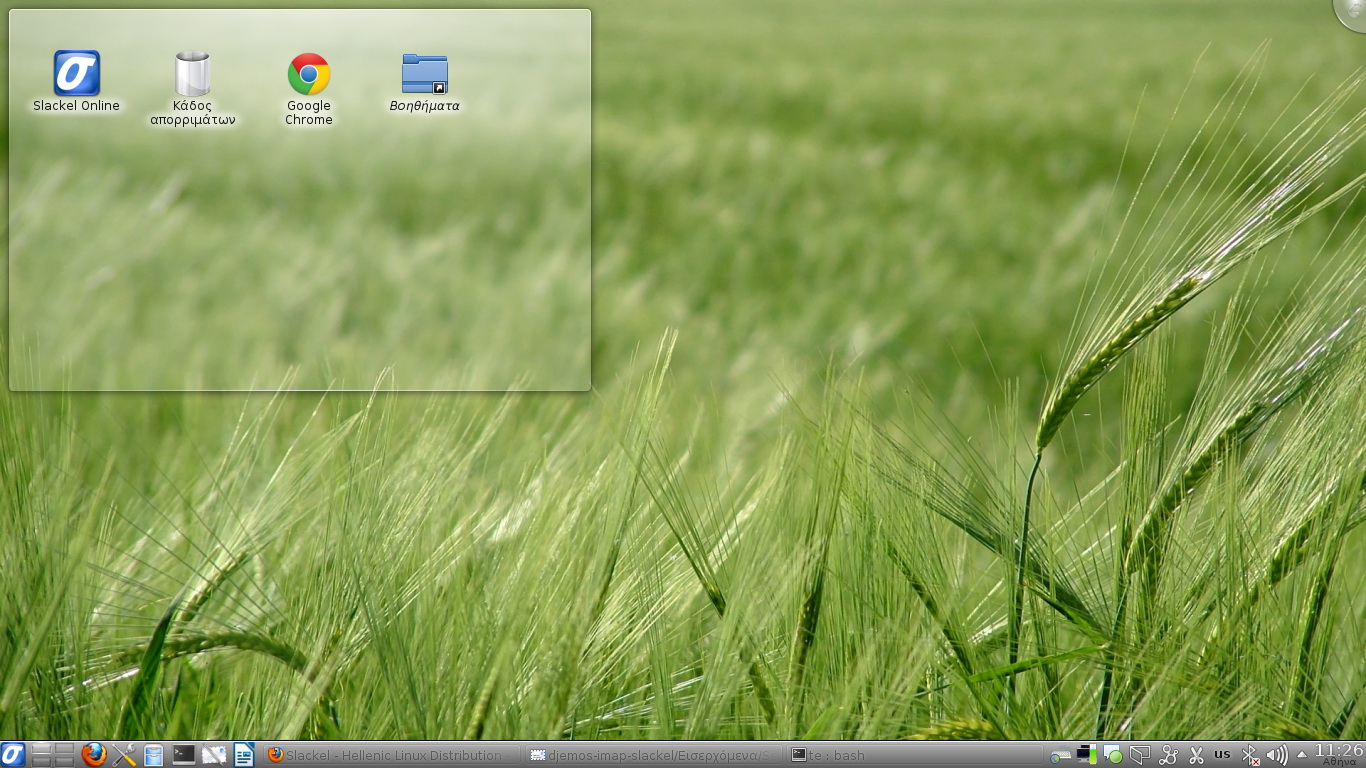Open the system settings wrench icon
1366x768 pixels.
tap(124, 755)
